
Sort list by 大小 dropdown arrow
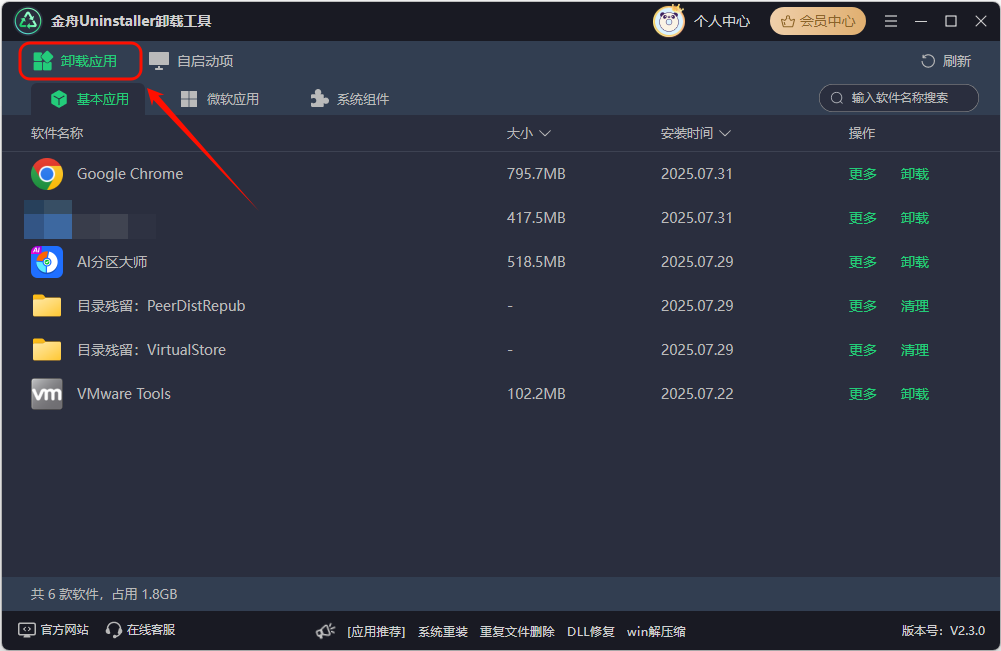pos(545,133)
